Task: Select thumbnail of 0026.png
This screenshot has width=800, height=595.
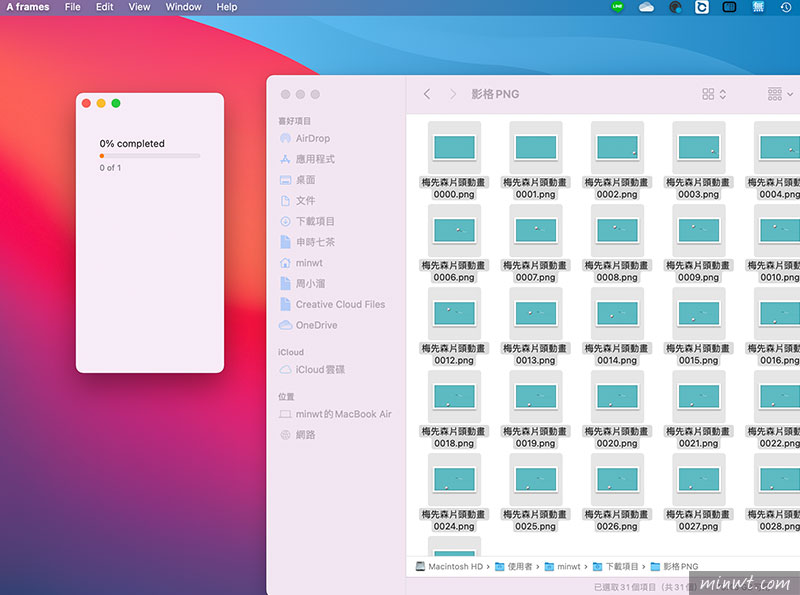Action: click(617, 480)
